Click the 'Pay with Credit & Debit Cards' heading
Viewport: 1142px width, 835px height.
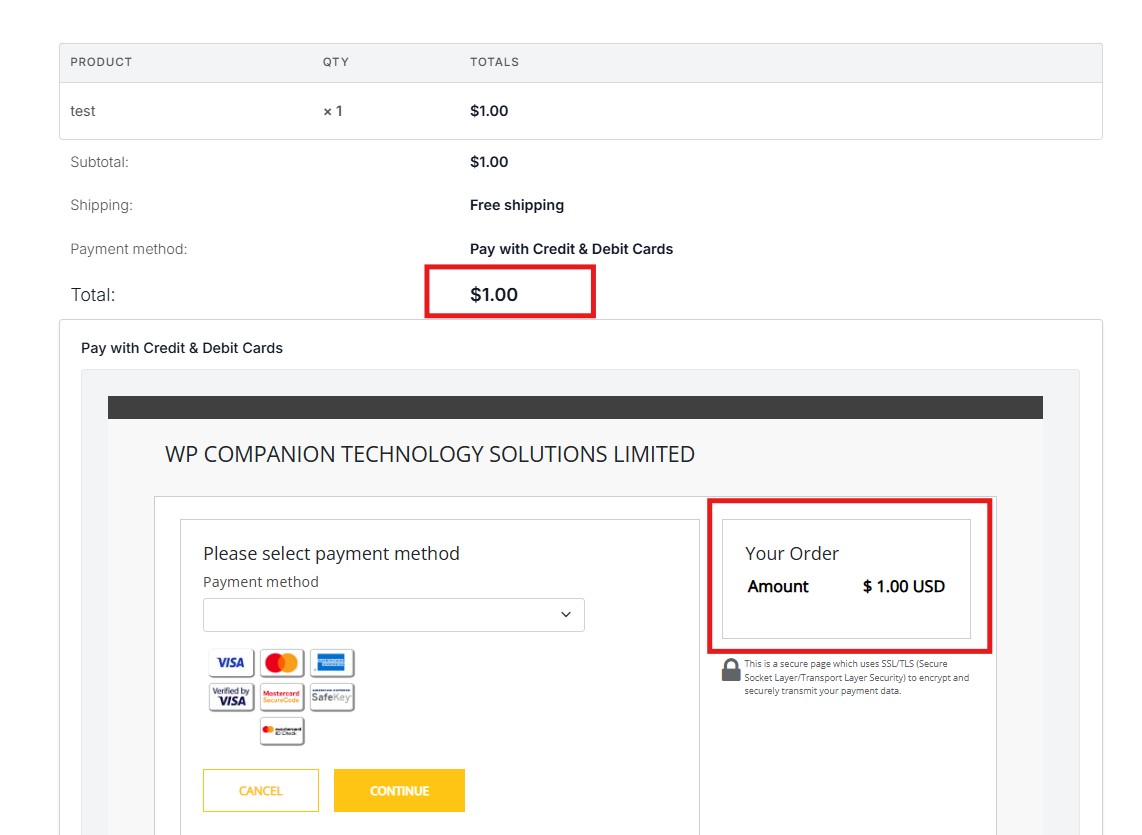182,348
